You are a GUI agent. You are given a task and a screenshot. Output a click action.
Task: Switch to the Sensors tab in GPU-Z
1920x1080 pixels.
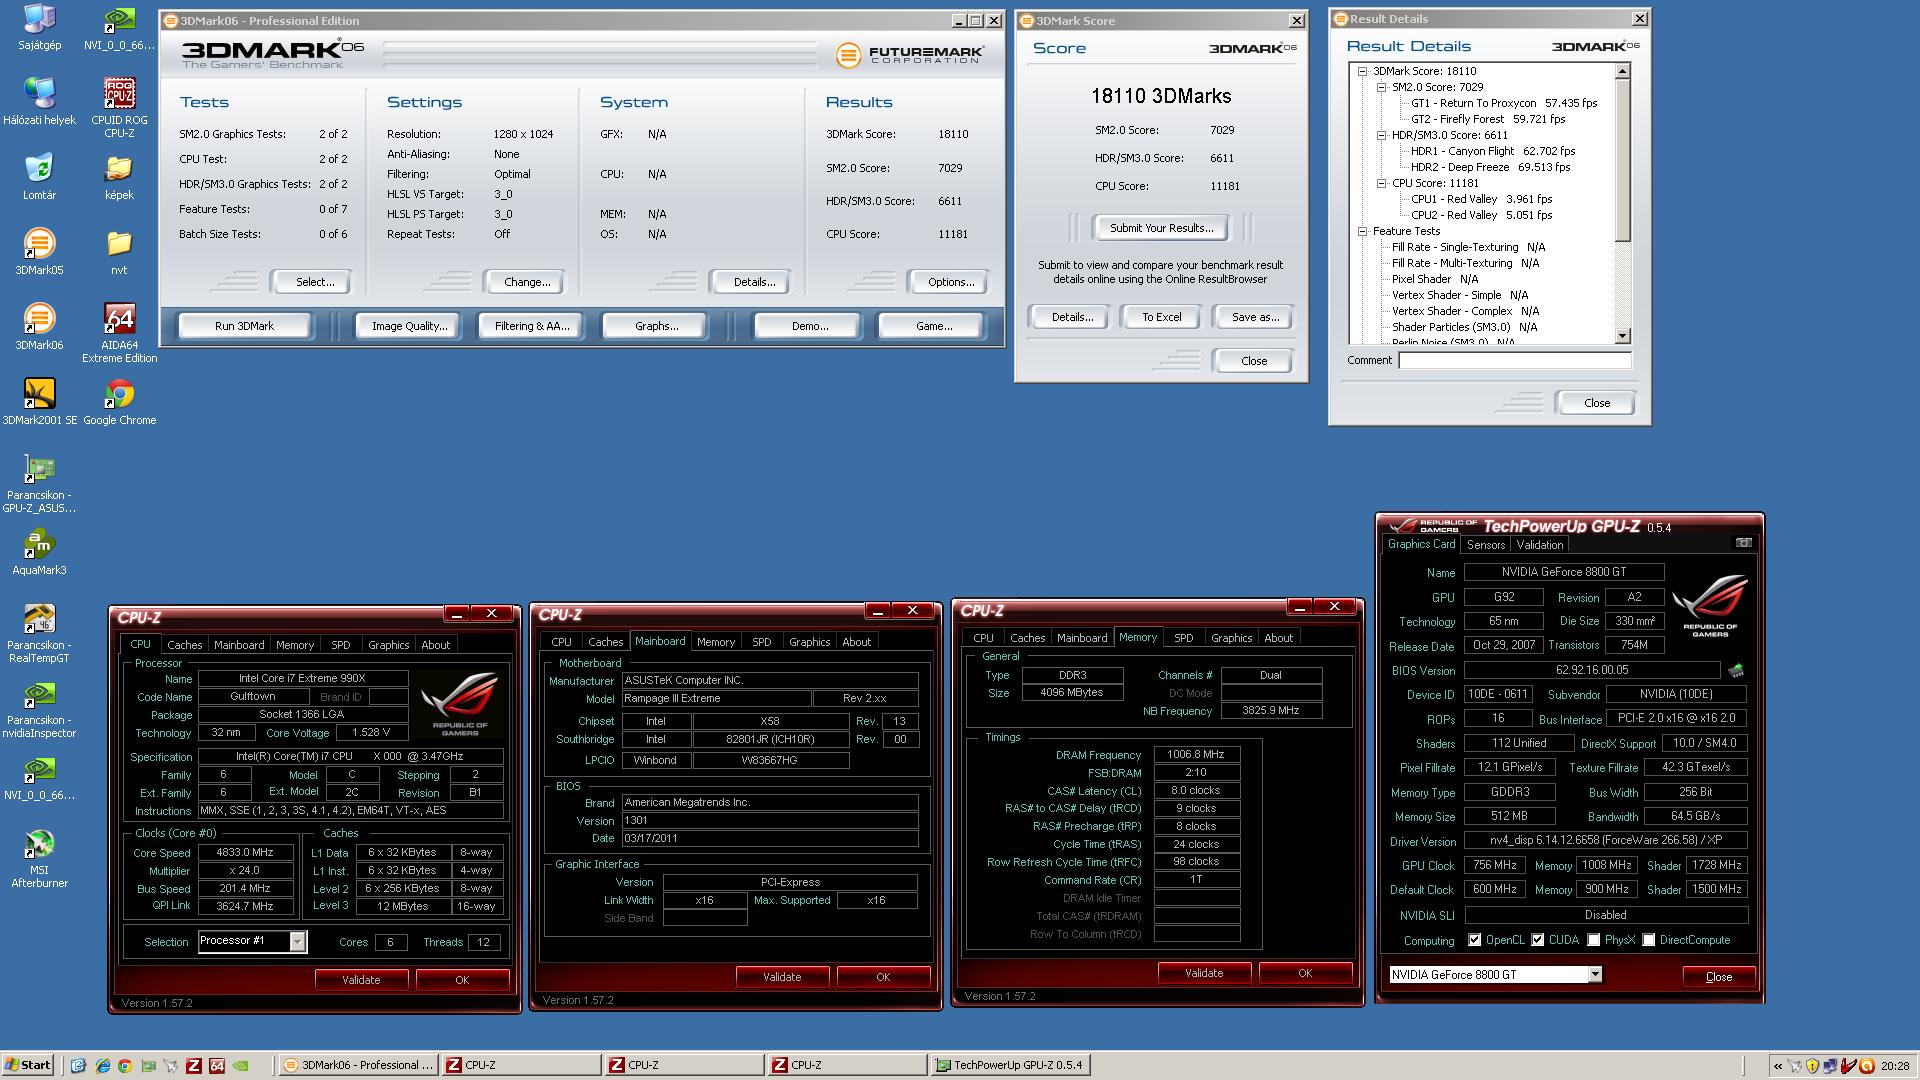click(1485, 545)
